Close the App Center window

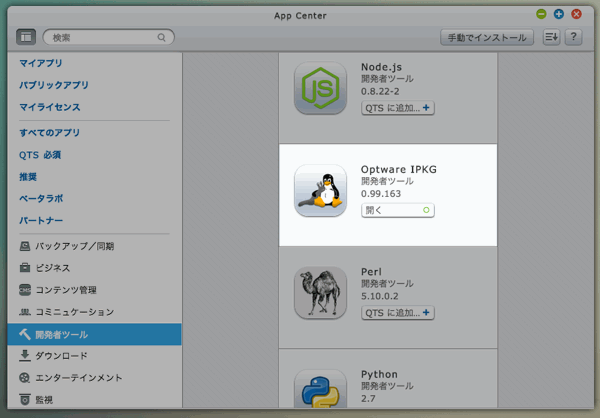coord(576,14)
